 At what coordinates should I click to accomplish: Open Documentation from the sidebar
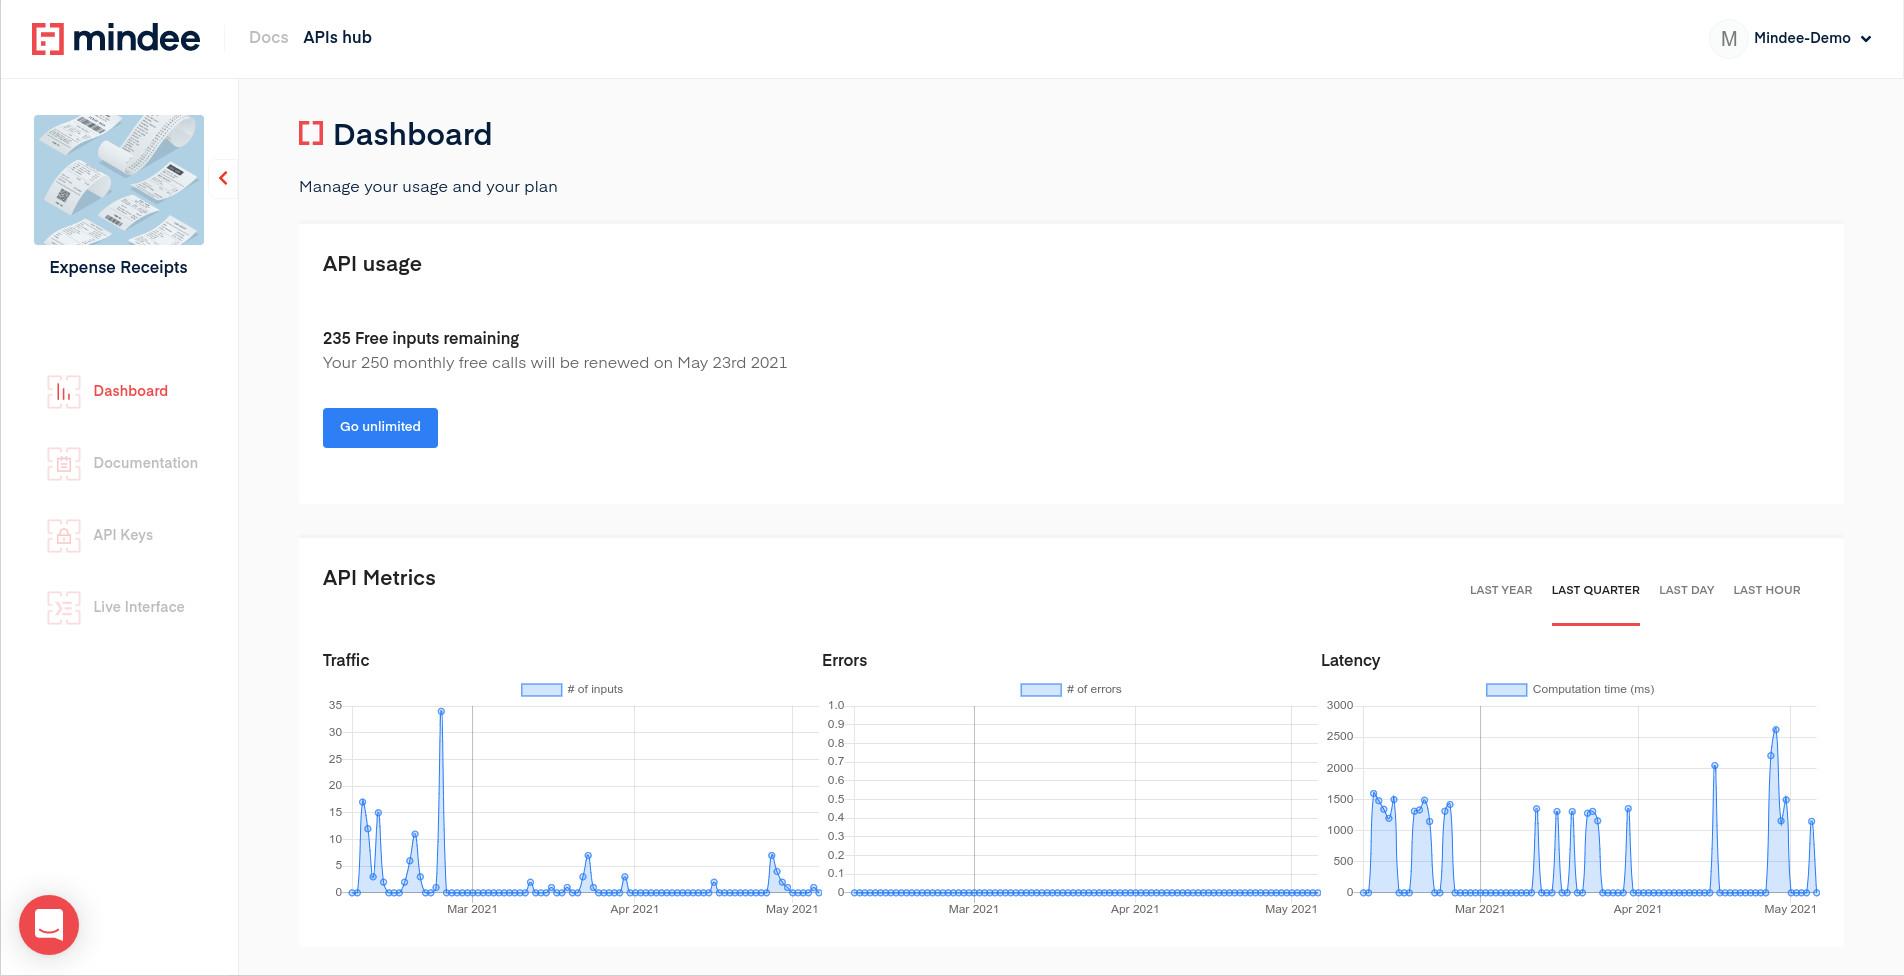(145, 463)
